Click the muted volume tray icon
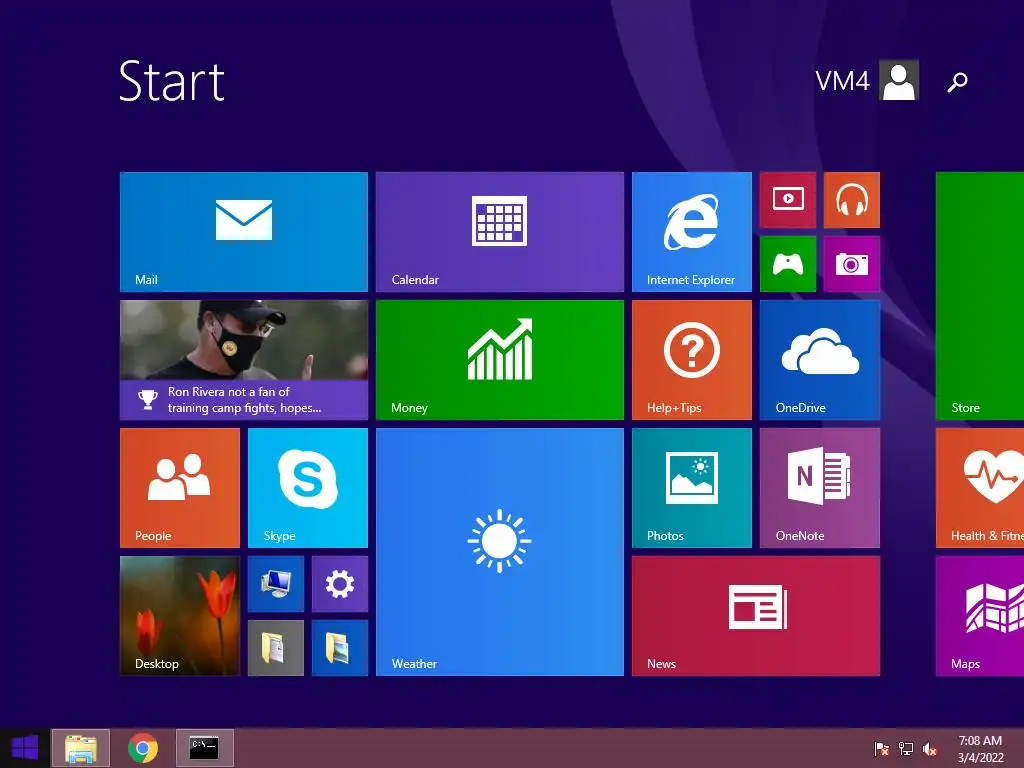This screenshot has height=768, width=1024. tap(930, 749)
